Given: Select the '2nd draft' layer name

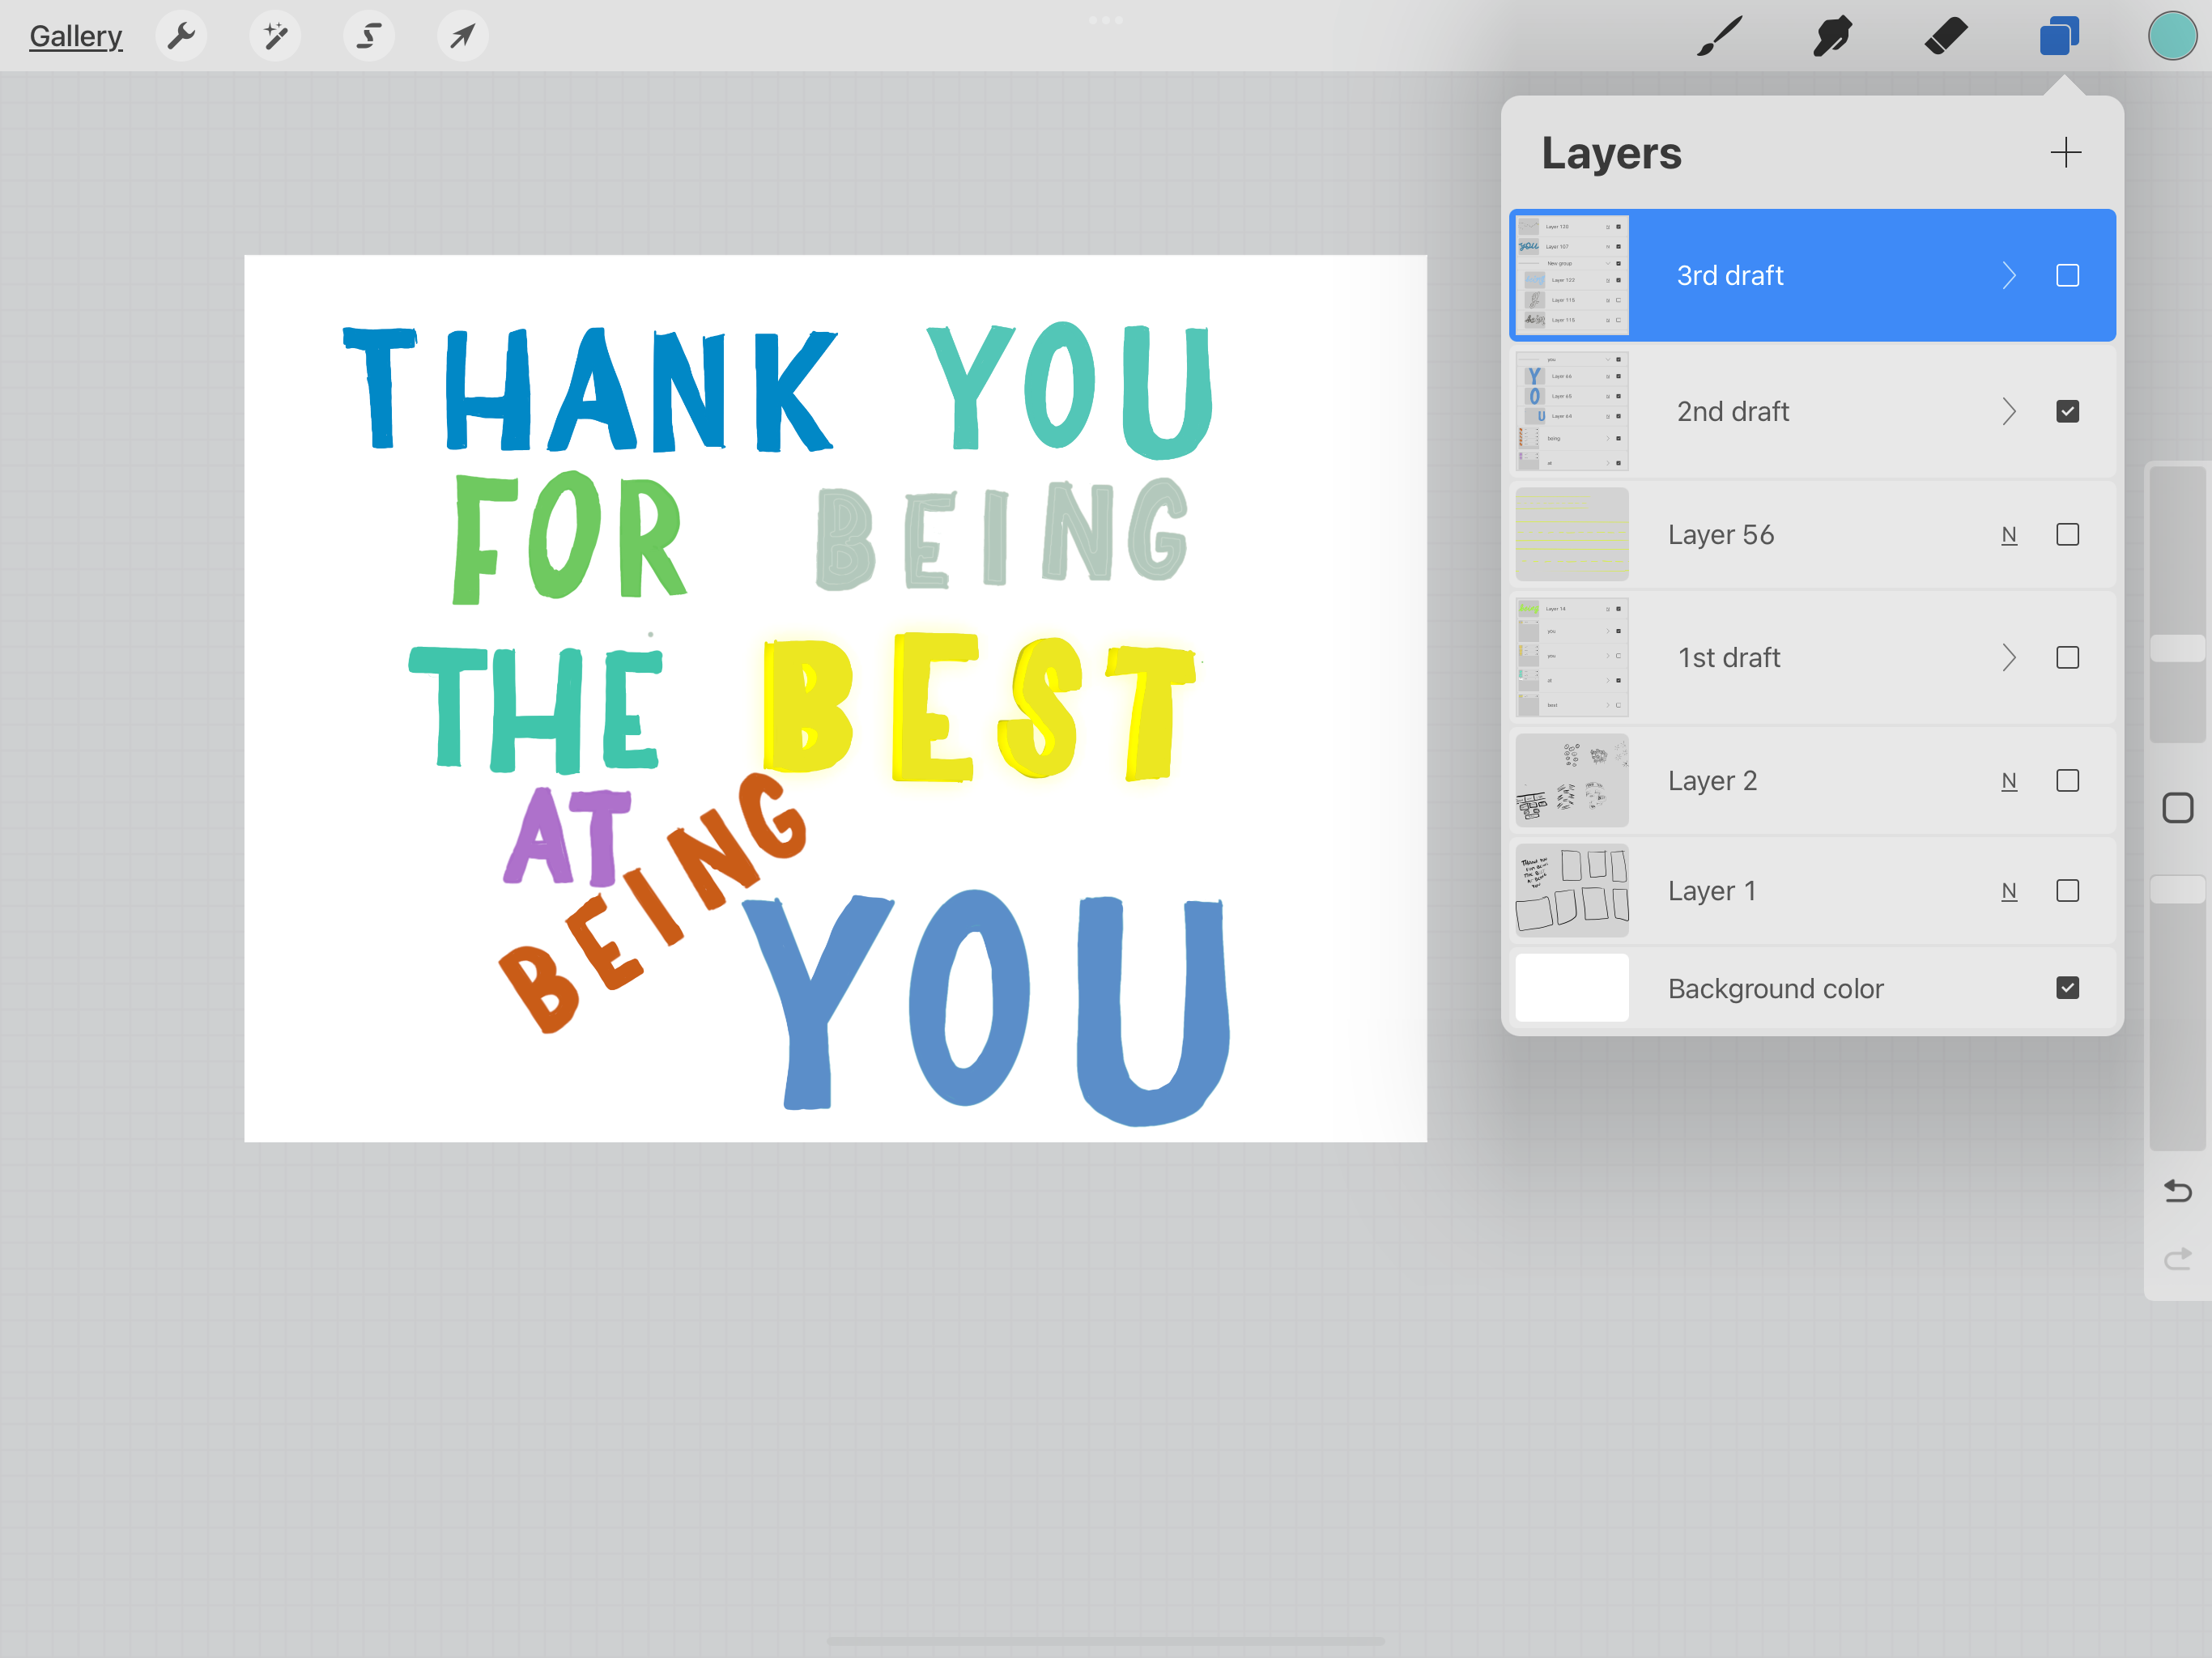Looking at the screenshot, I should point(1732,411).
